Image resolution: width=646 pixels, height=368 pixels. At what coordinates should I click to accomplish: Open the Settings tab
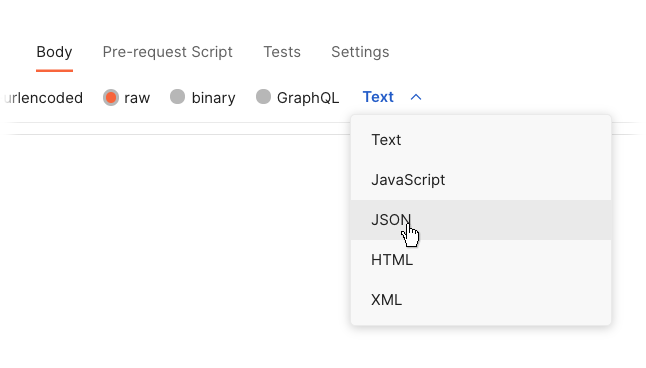click(360, 52)
